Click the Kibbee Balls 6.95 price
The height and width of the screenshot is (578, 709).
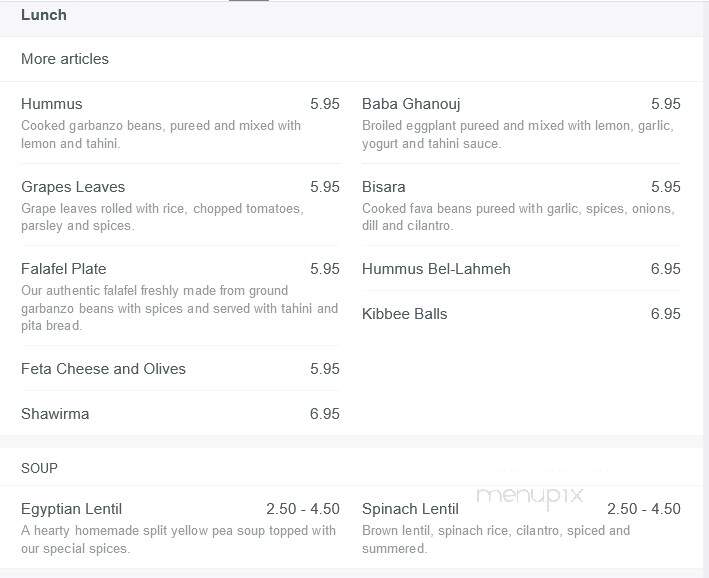tap(666, 314)
